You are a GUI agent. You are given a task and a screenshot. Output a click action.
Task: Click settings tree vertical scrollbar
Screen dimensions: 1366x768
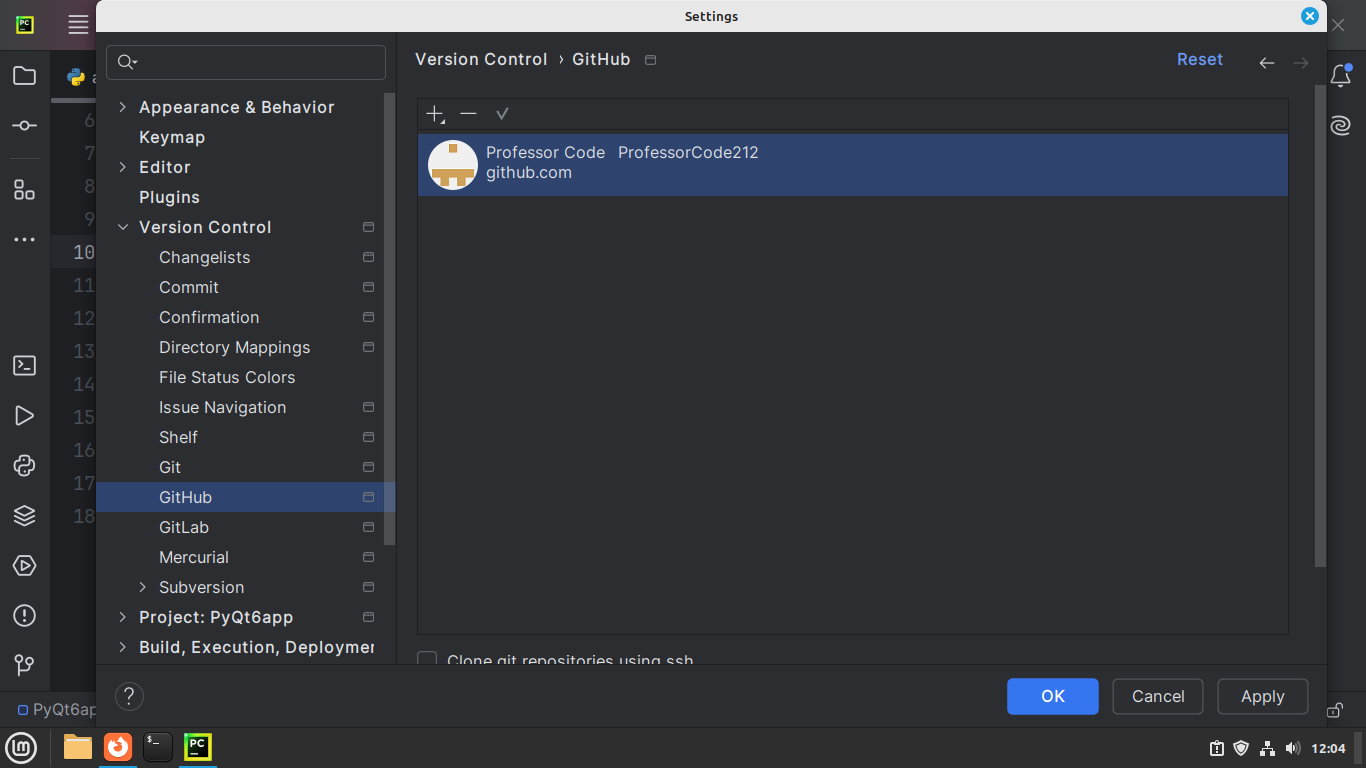pyautogui.click(x=390, y=320)
